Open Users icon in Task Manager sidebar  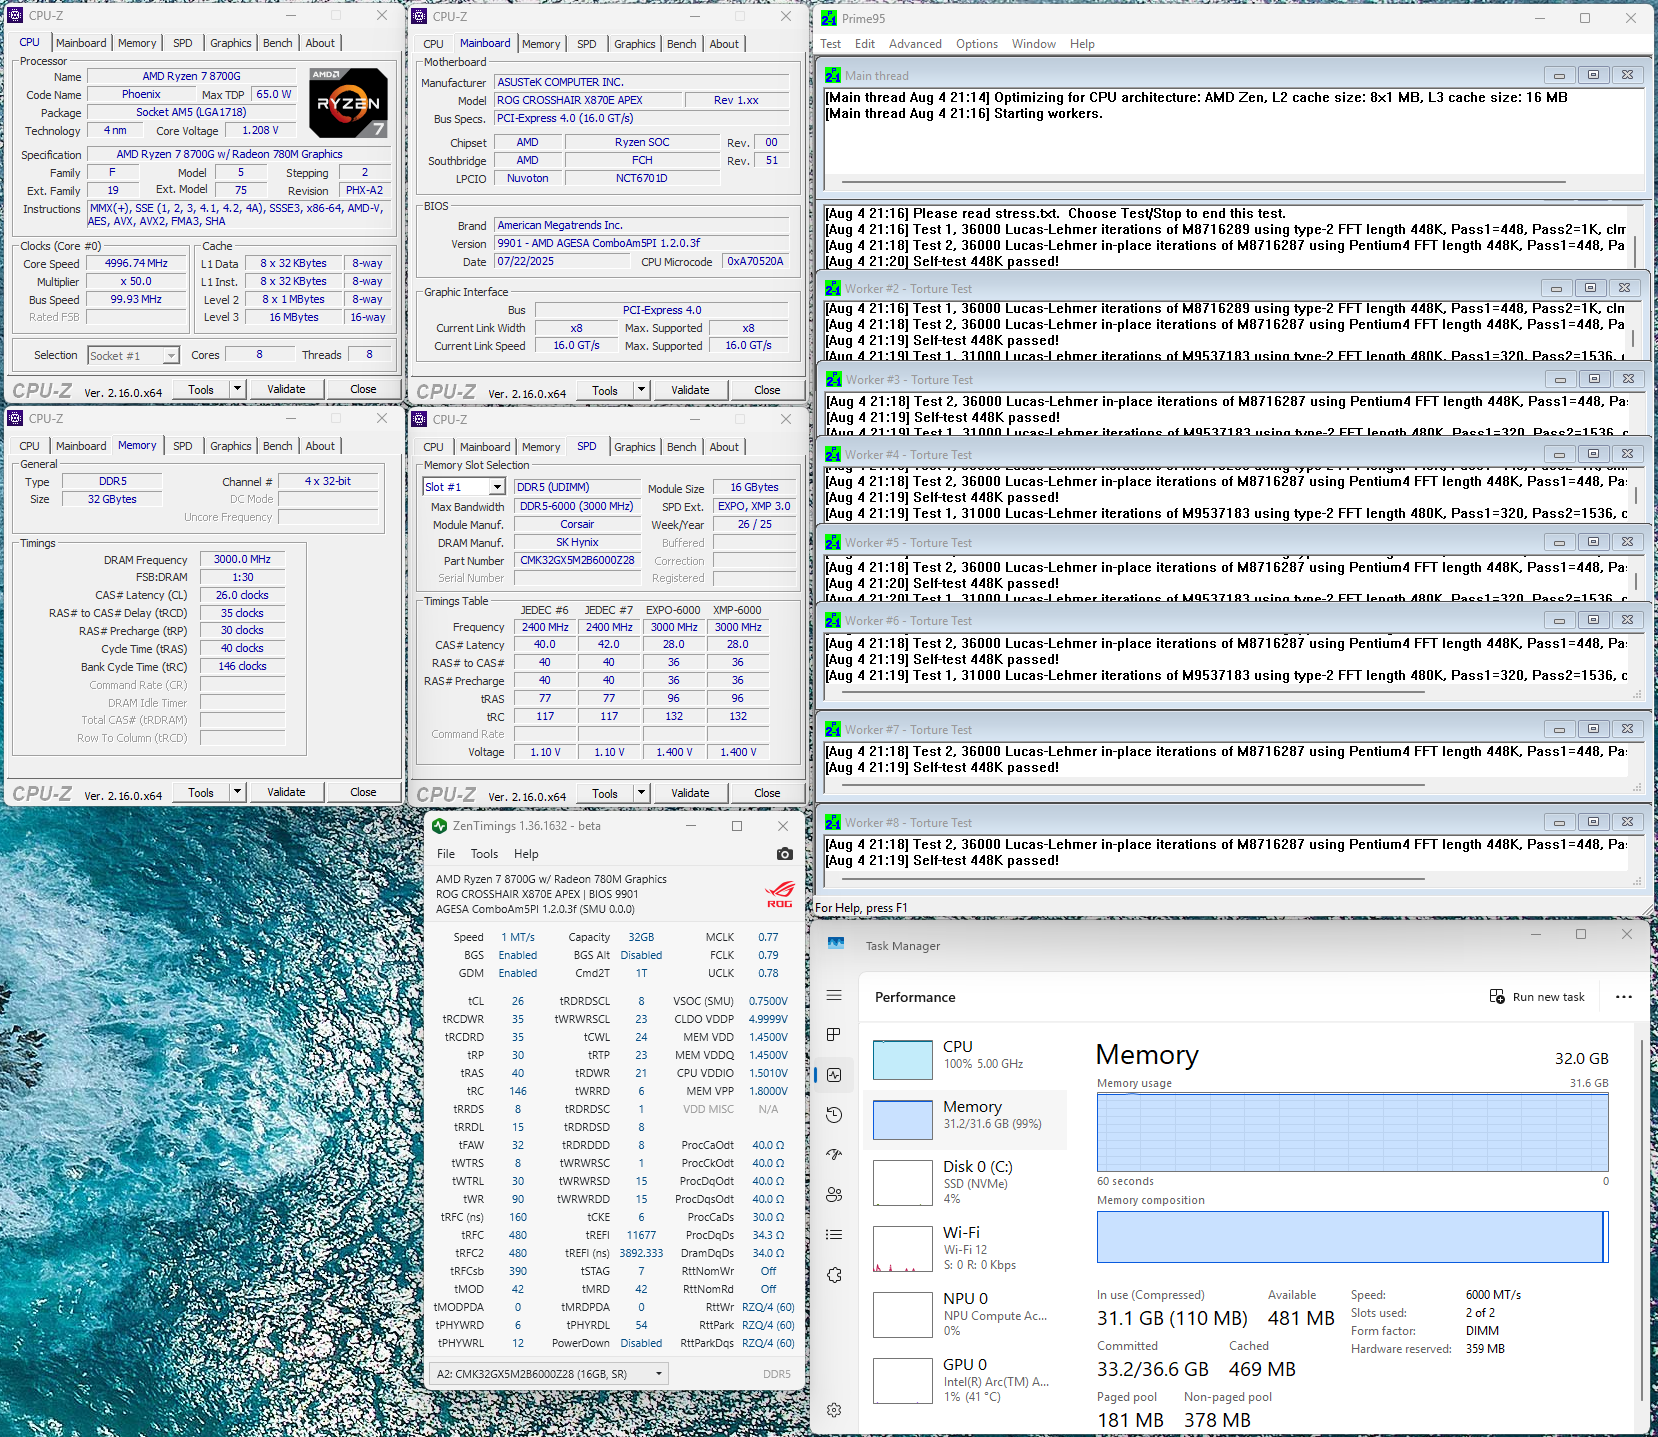coord(834,1195)
